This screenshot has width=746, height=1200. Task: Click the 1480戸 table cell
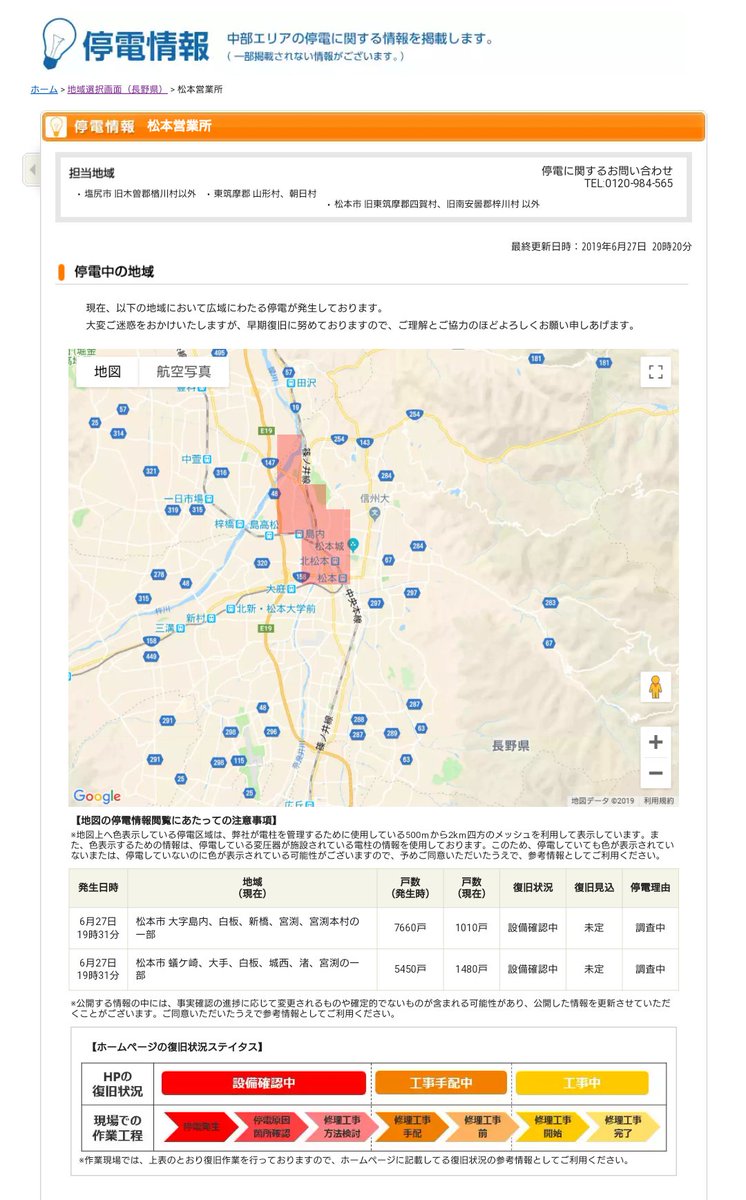[470, 969]
